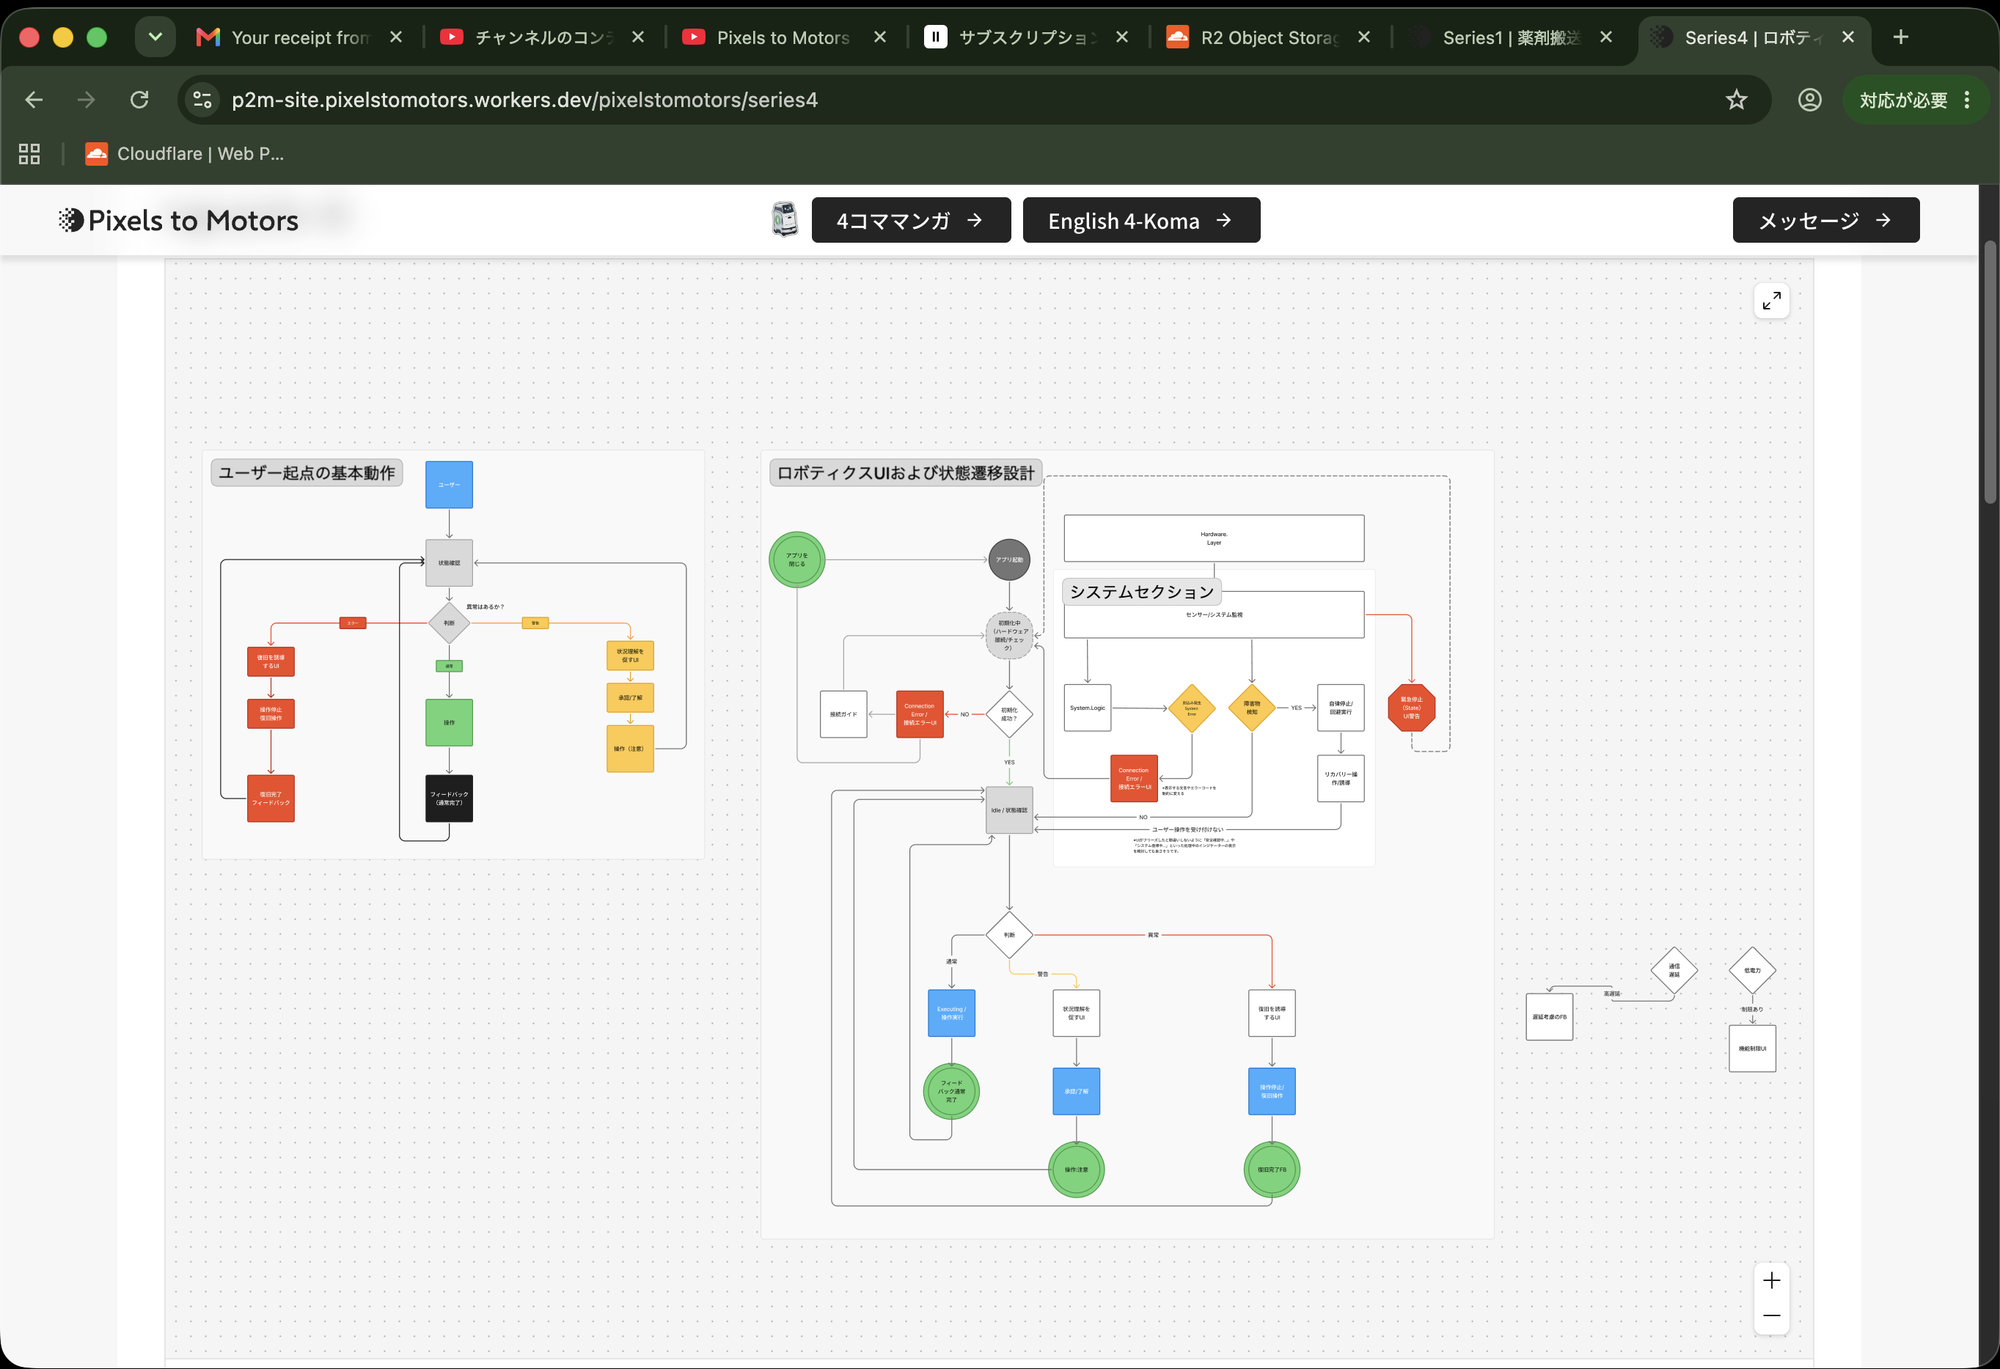Click the ユーザー起点の基本動作 section label
The image size is (2000, 1369).
pyautogui.click(x=307, y=473)
